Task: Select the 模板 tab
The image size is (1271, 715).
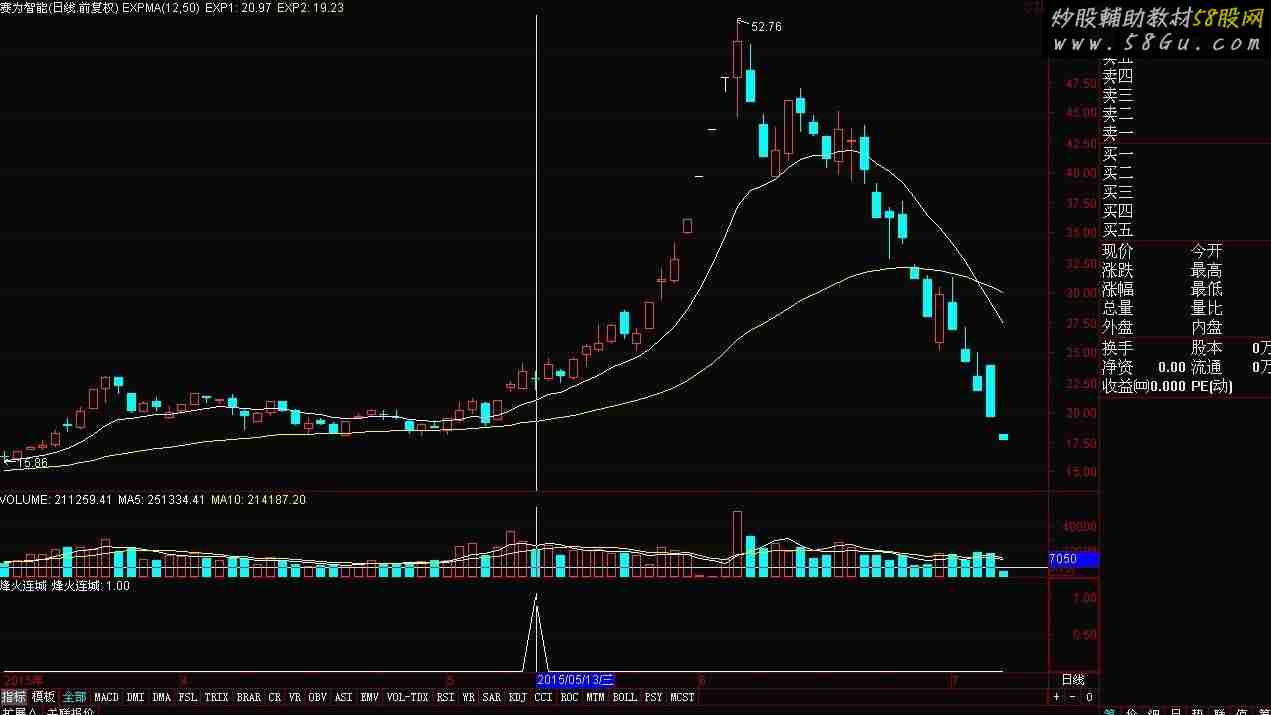Action: pos(44,697)
